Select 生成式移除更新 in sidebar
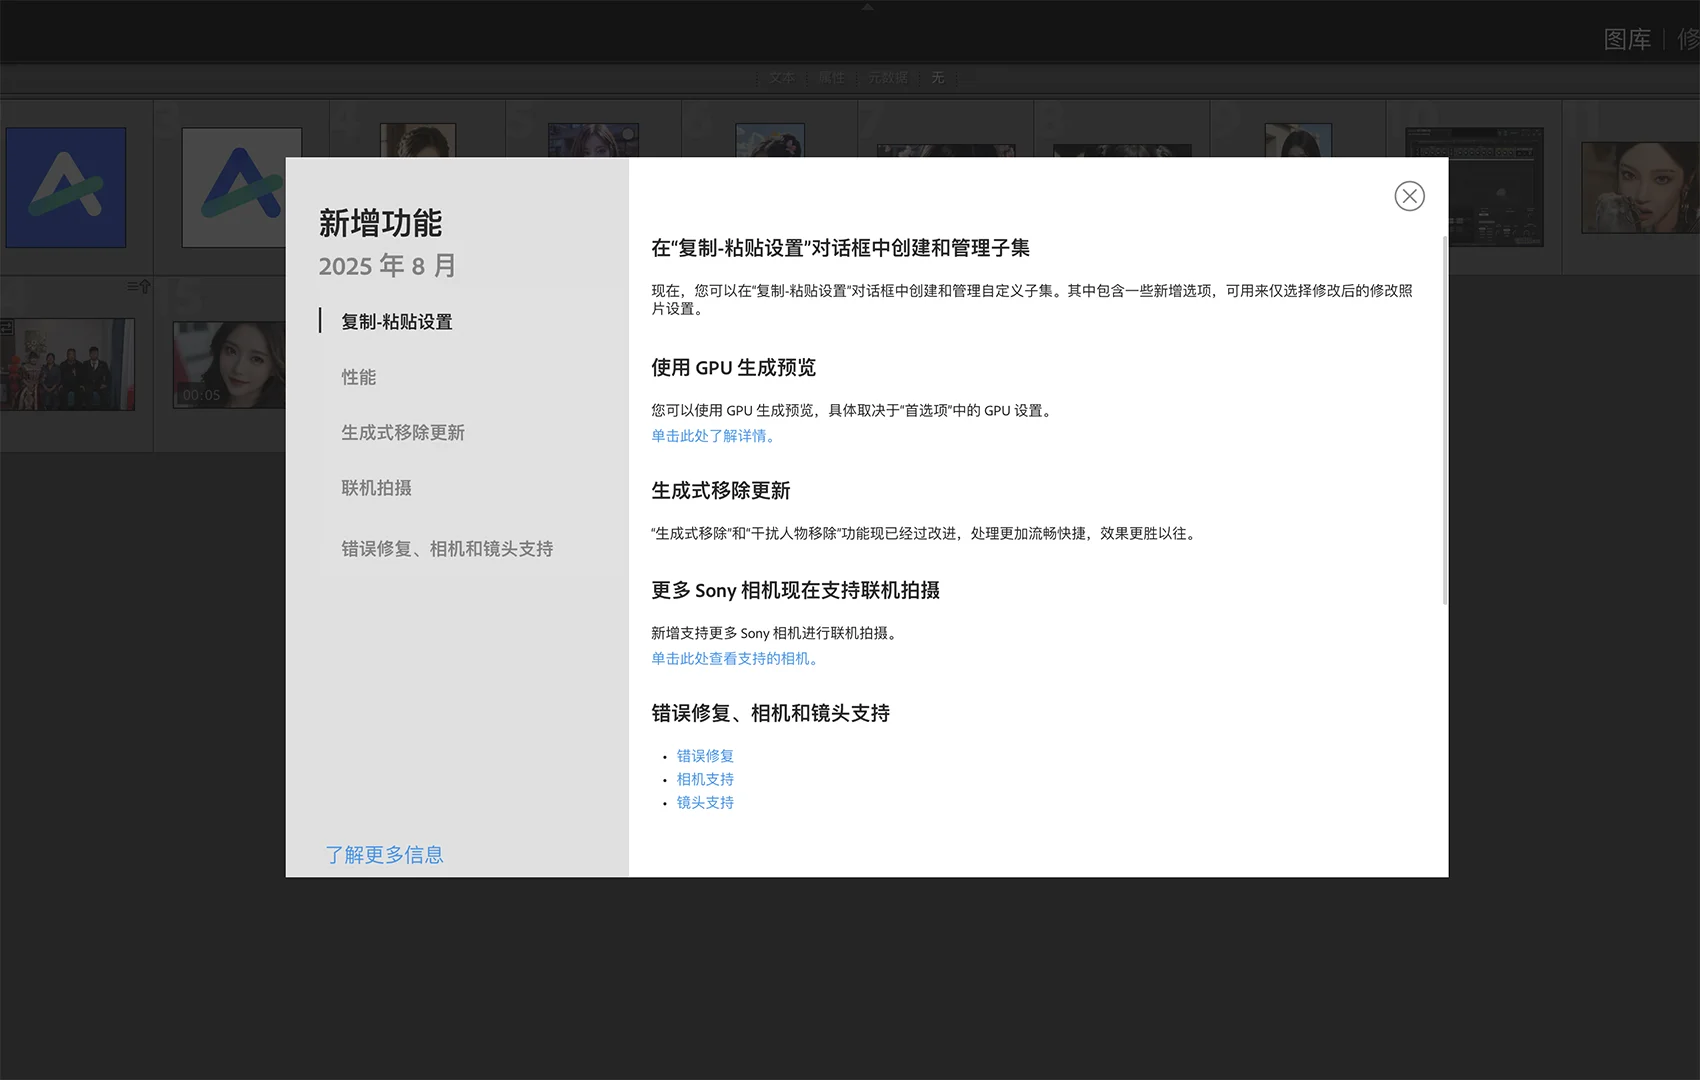The height and width of the screenshot is (1080, 1700). click(403, 432)
